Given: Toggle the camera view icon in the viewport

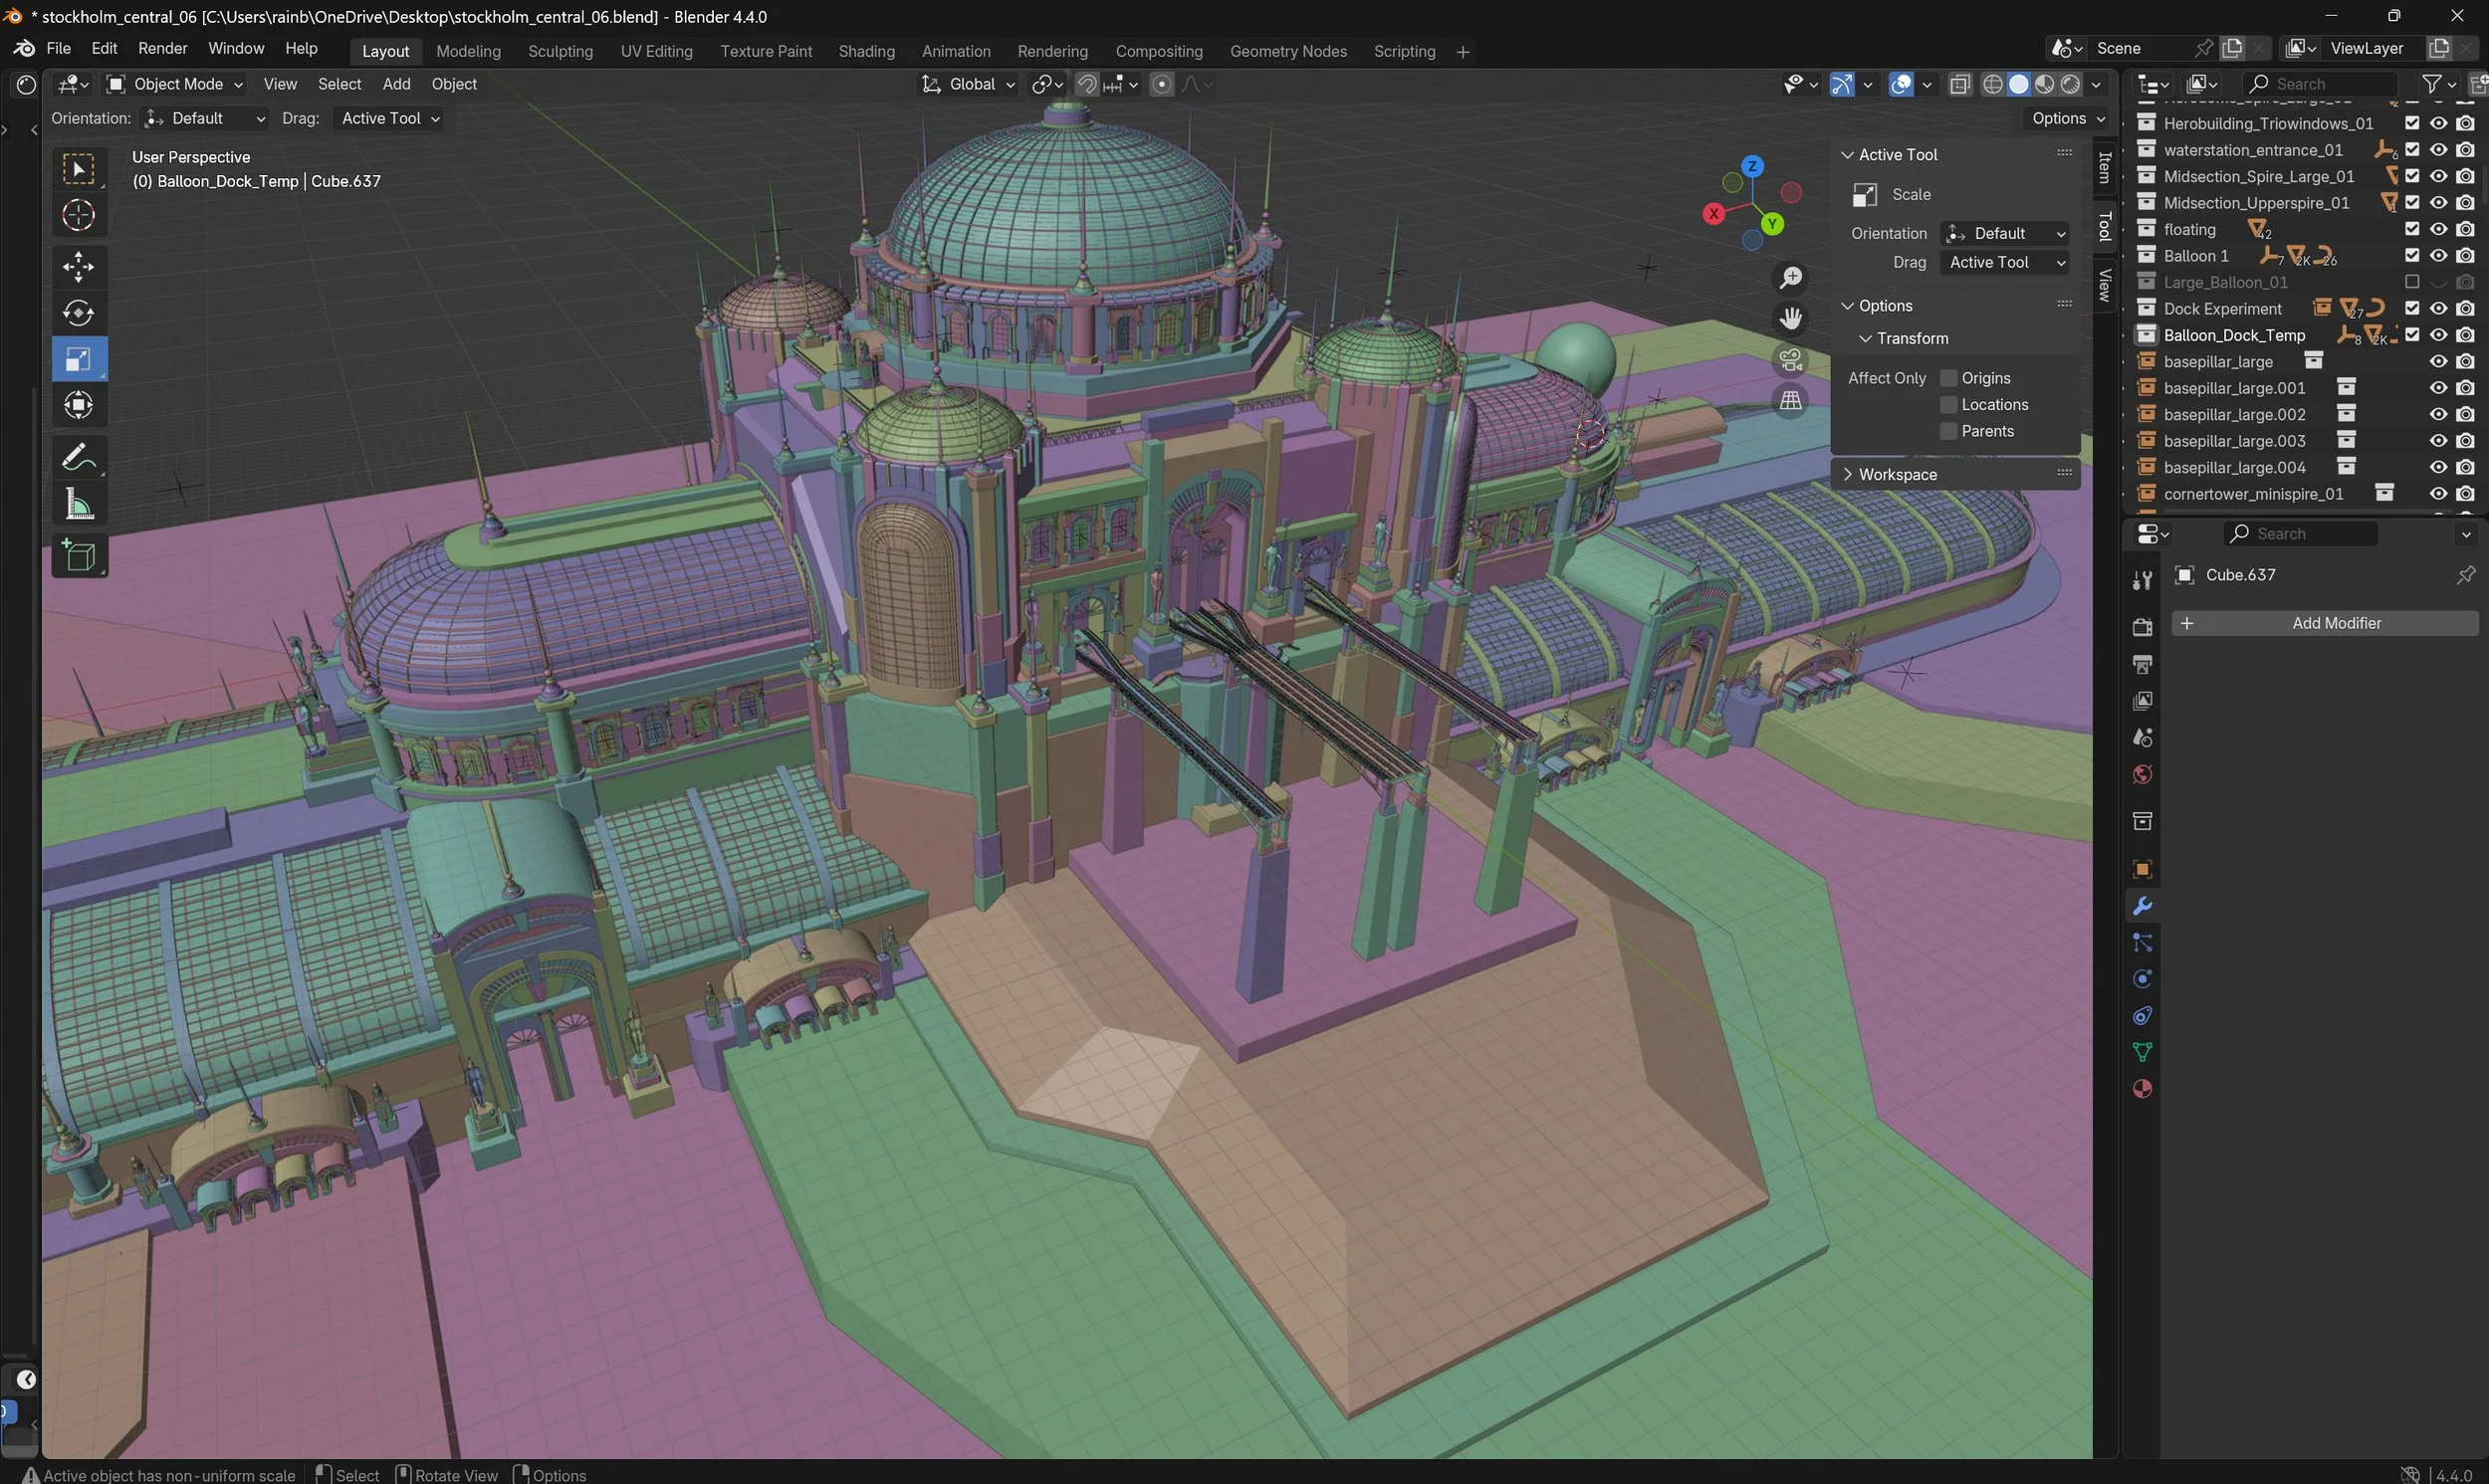Looking at the screenshot, I should (x=1790, y=359).
